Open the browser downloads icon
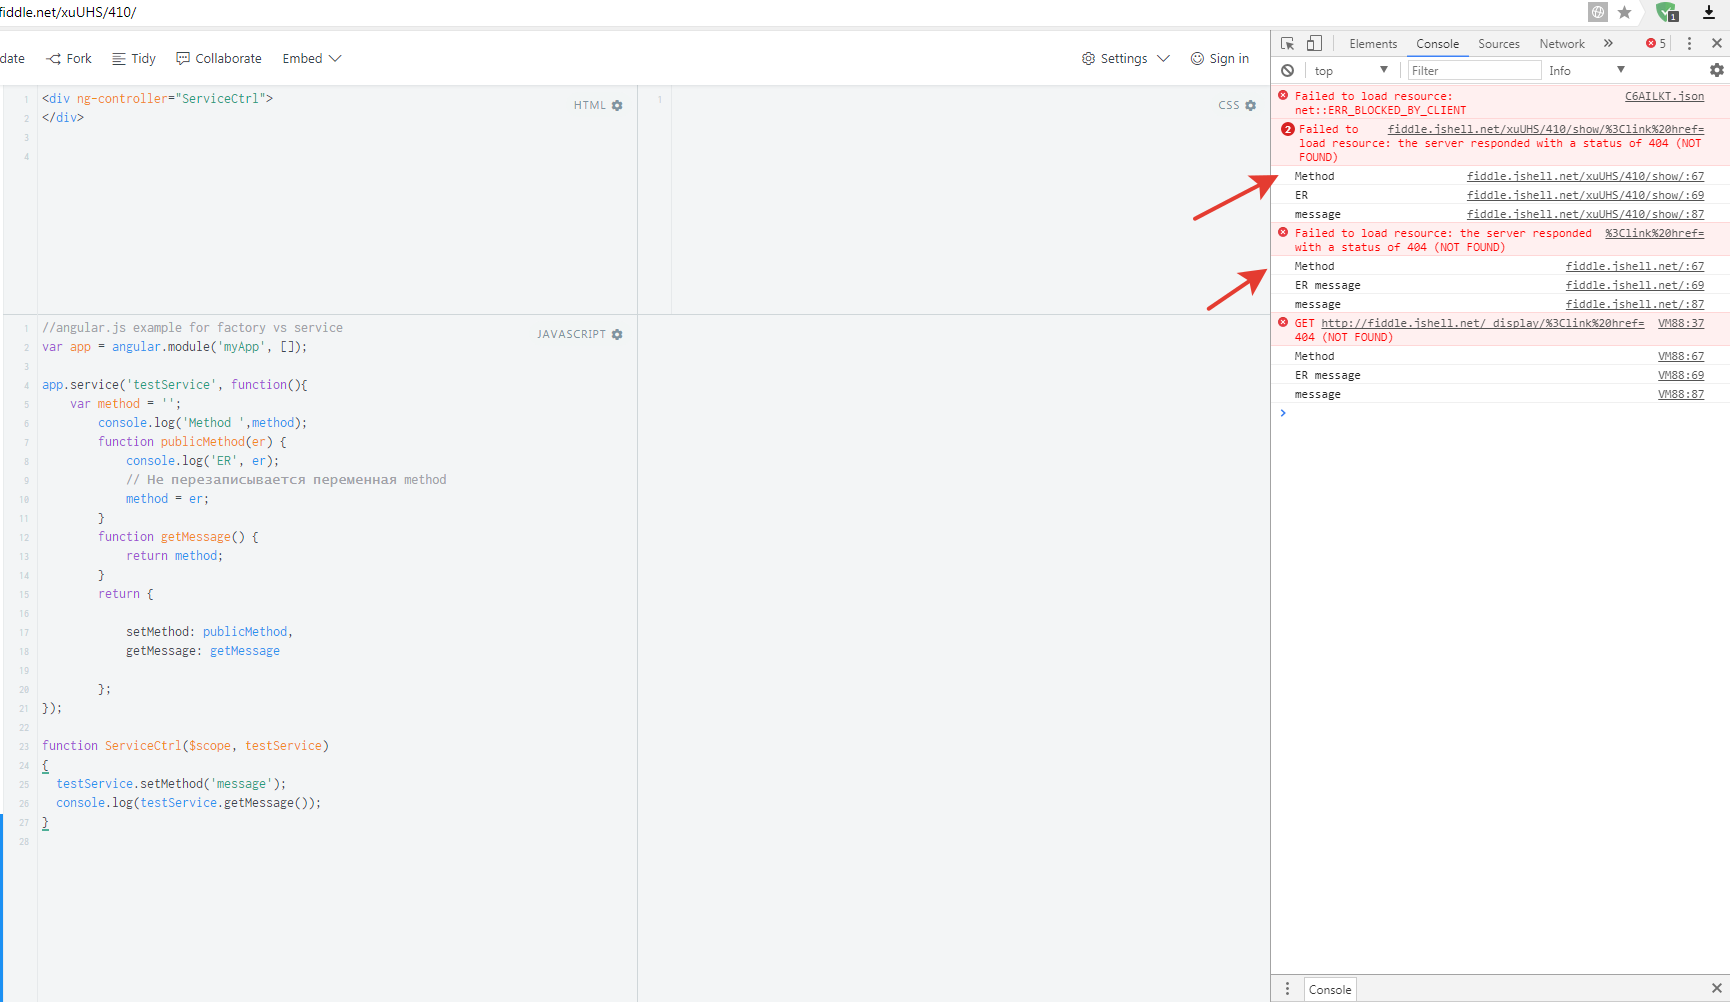The width and height of the screenshot is (1730, 1002). coord(1709,12)
